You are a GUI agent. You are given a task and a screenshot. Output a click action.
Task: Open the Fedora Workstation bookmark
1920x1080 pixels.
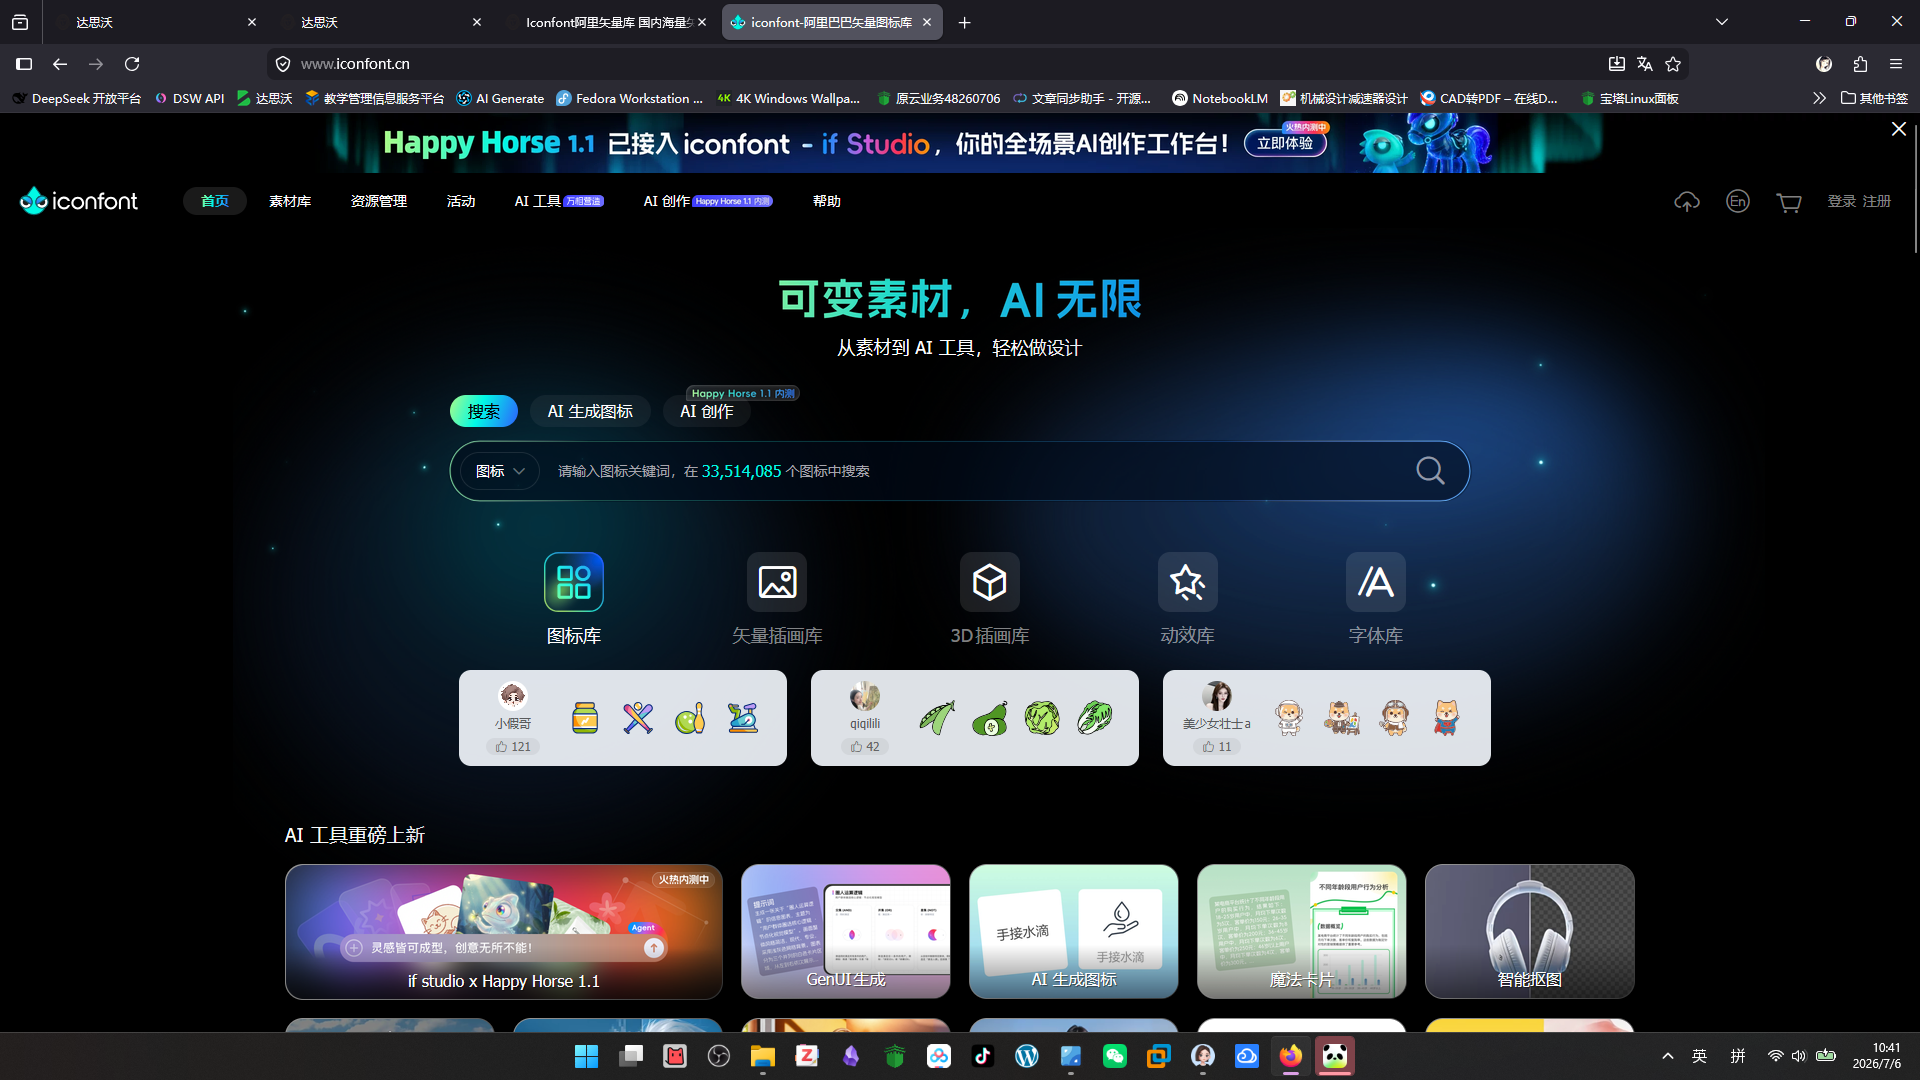coord(630,98)
